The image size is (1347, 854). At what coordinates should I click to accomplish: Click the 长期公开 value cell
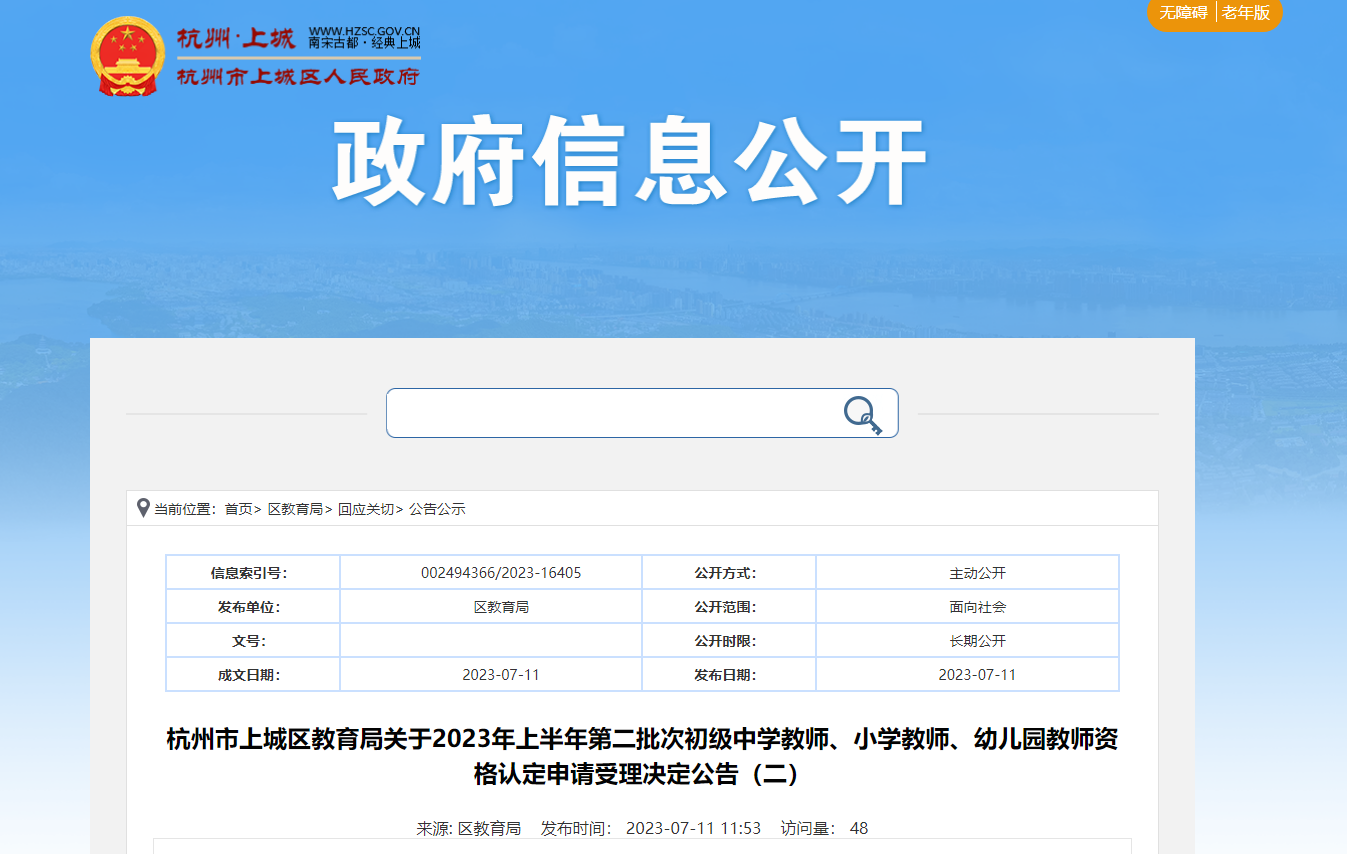coord(977,641)
